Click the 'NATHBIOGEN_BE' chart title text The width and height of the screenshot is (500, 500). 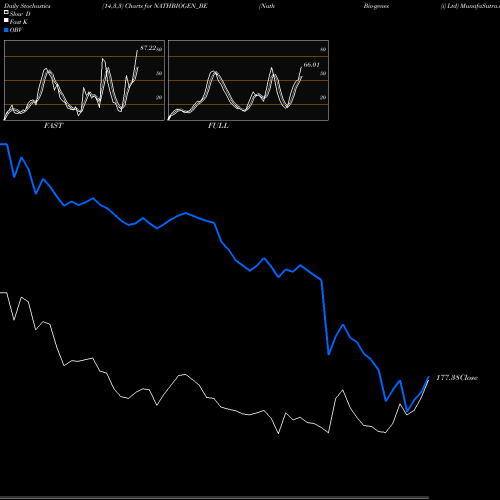[181, 6]
